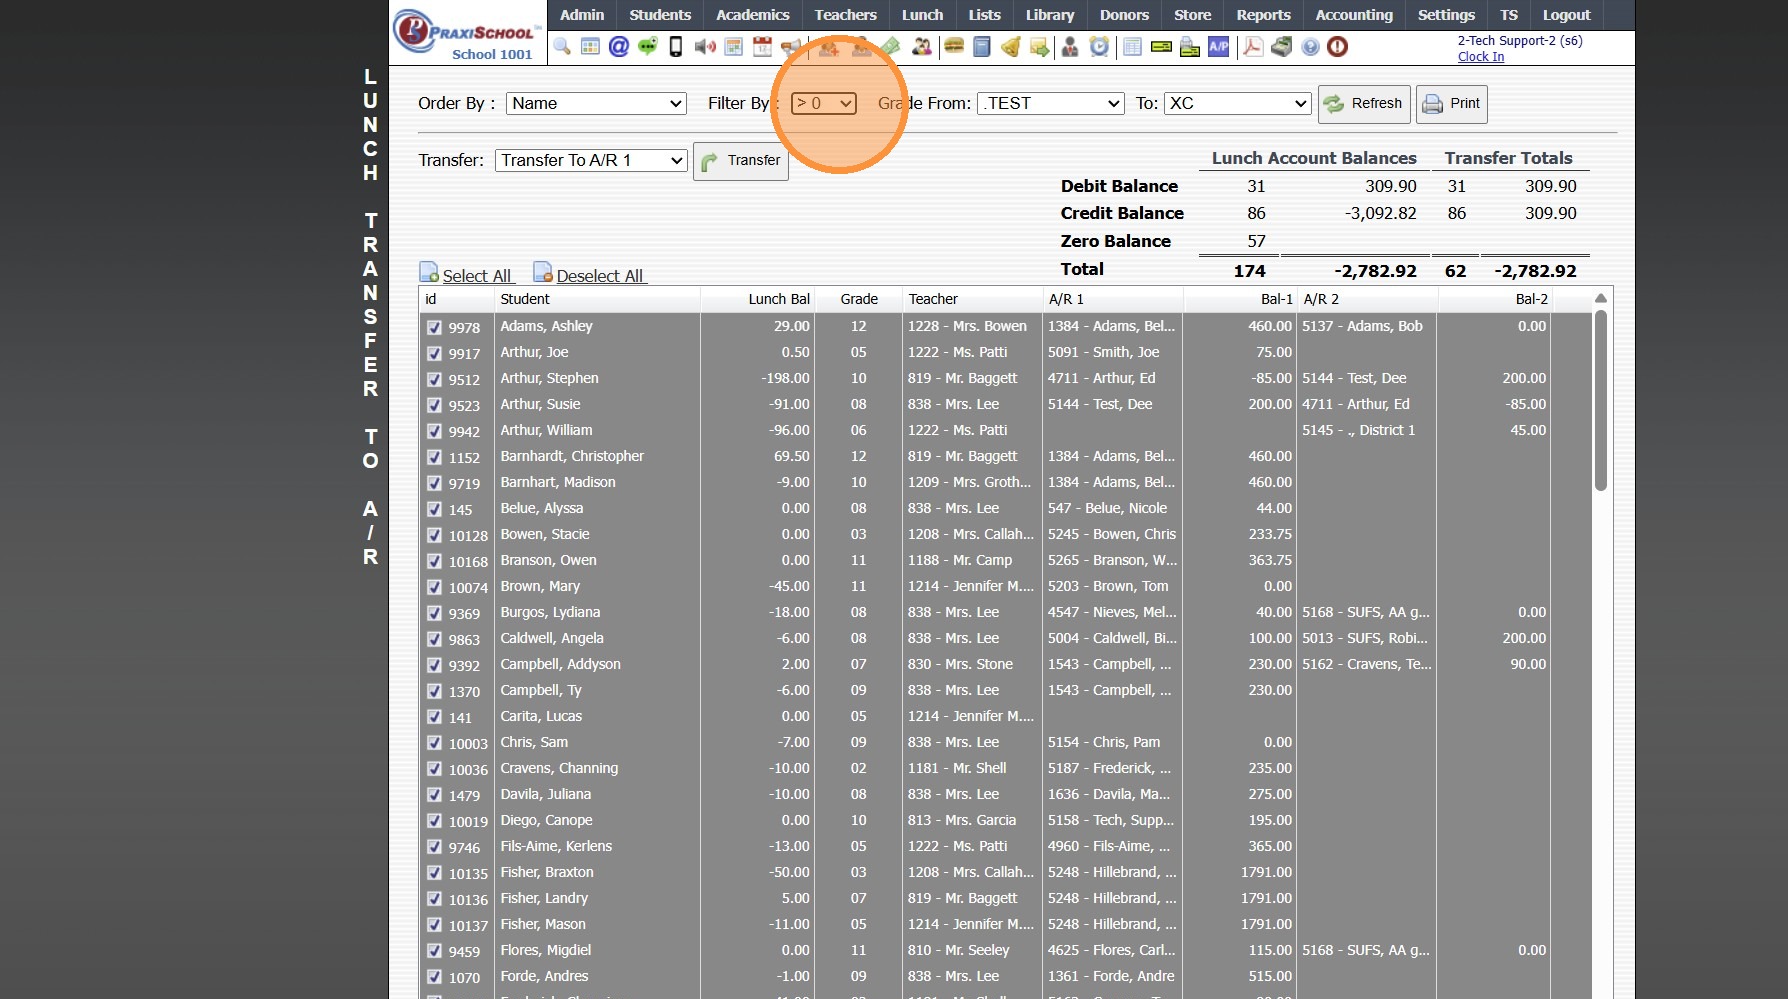
Task: Click the alarm clock icon
Action: pyautogui.click(x=1099, y=47)
